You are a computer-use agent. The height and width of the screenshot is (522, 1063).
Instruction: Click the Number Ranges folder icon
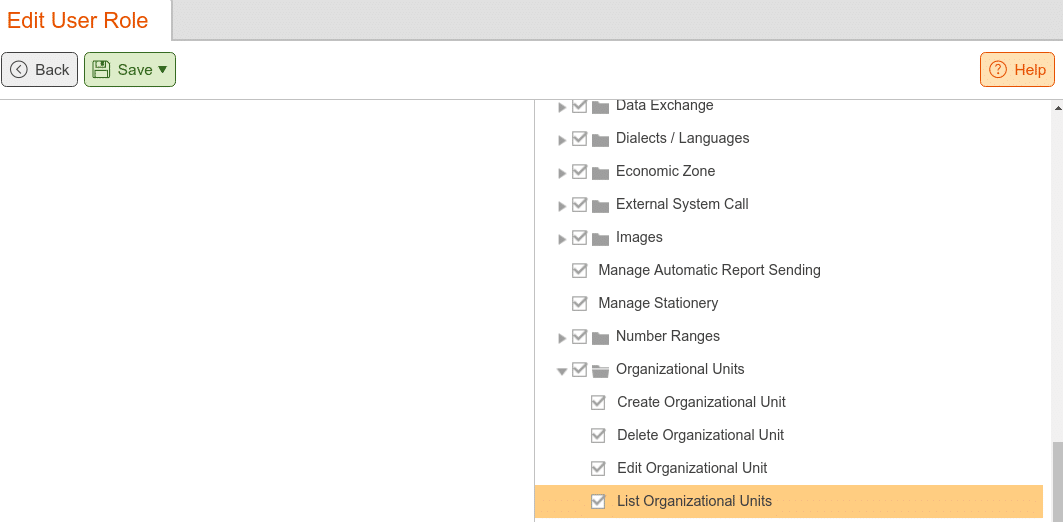[x=600, y=338]
